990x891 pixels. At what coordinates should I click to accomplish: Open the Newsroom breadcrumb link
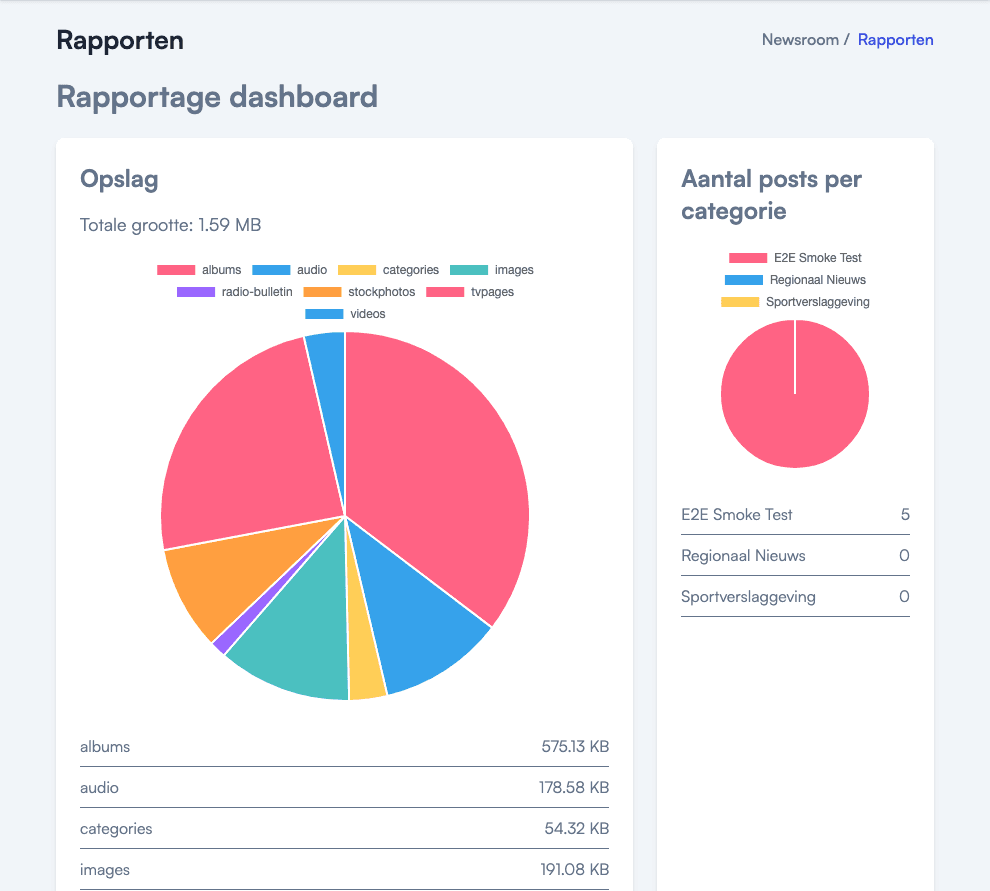tap(800, 40)
